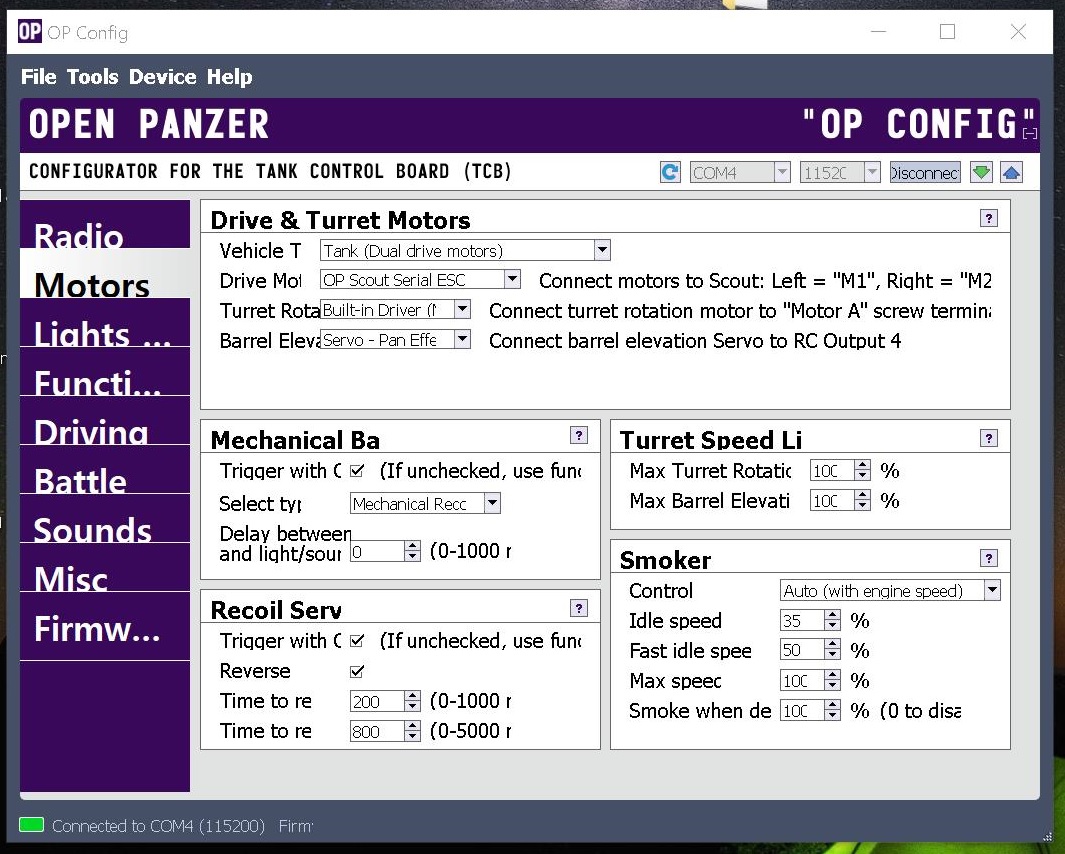Open help for Recoil Servo section

[579, 608]
